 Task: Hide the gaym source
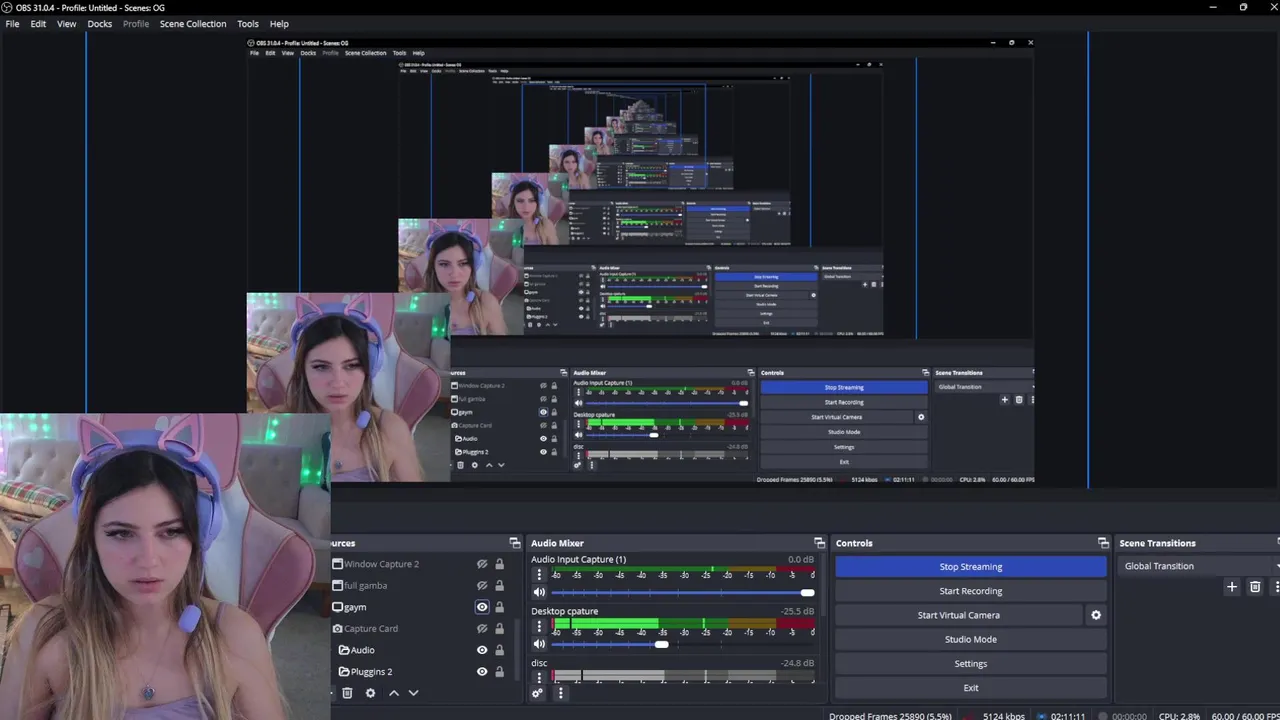point(482,607)
